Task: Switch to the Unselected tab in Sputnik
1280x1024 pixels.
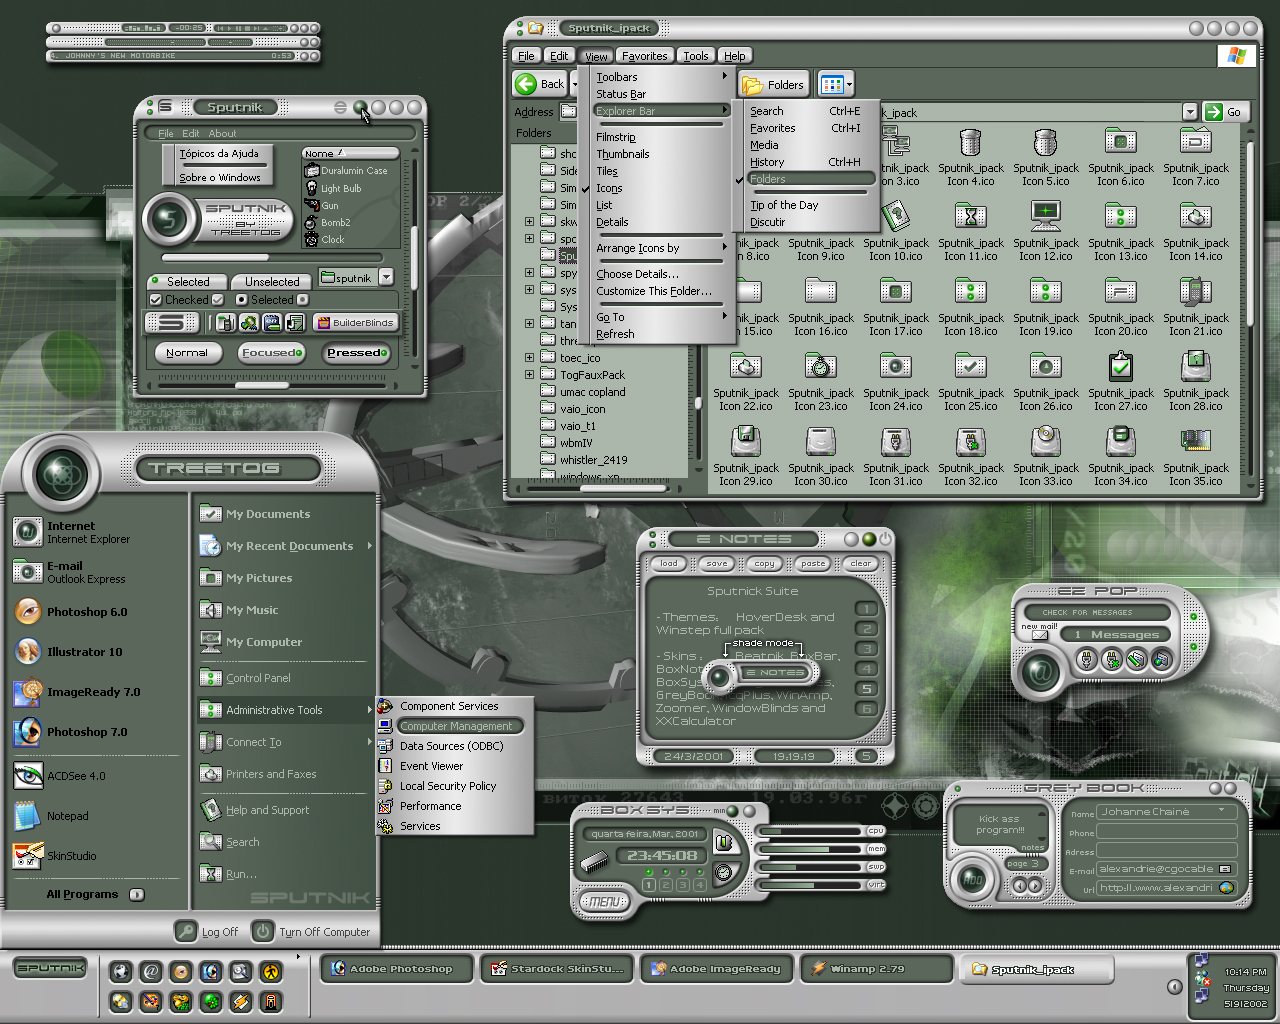Action: coord(272,282)
